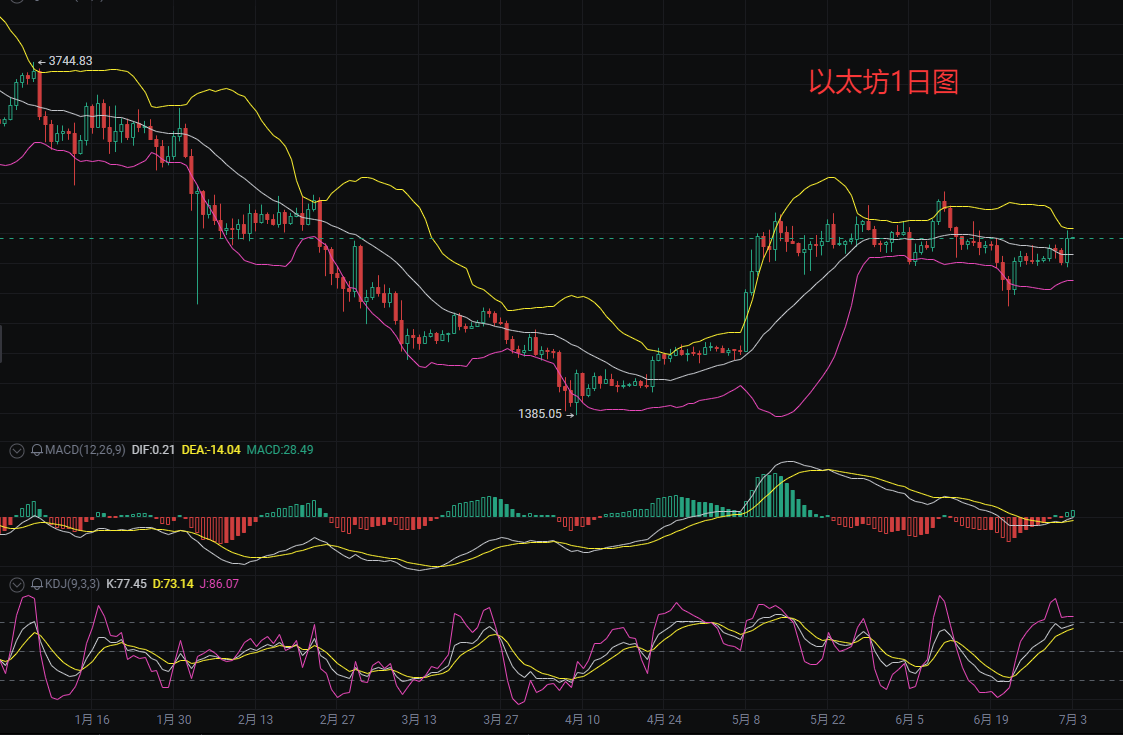Click the KDJ alert bell icon
This screenshot has height=735, width=1123.
click(37, 585)
